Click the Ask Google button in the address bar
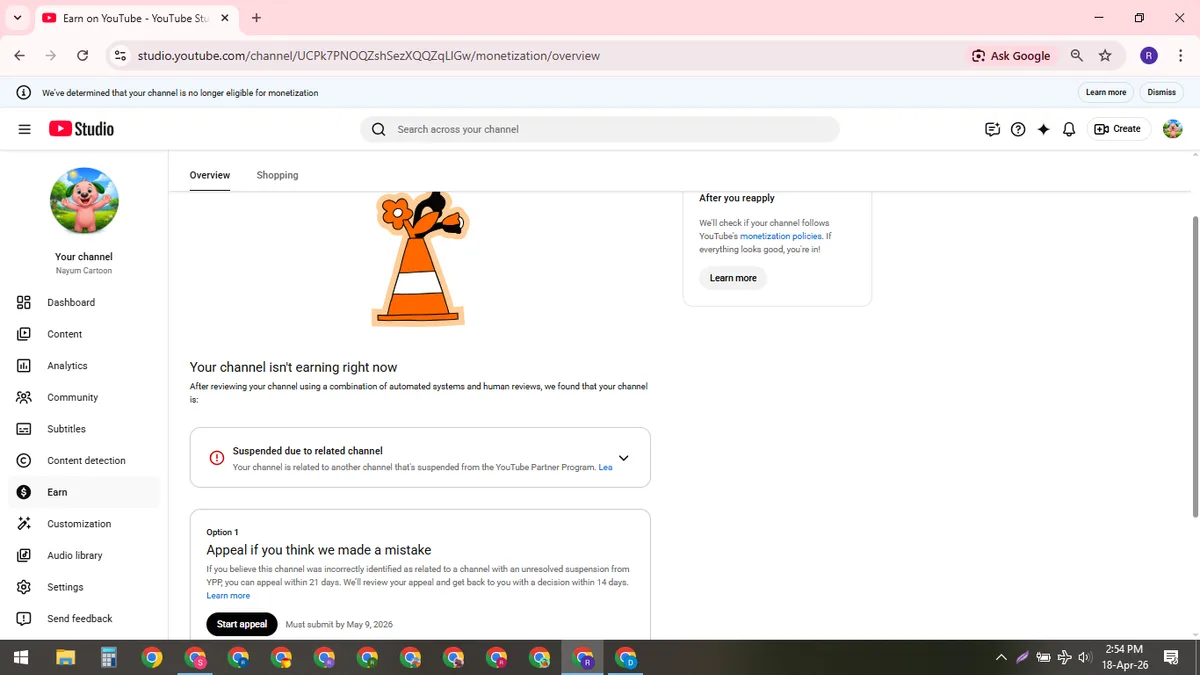Viewport: 1200px width, 675px height. point(1011,56)
